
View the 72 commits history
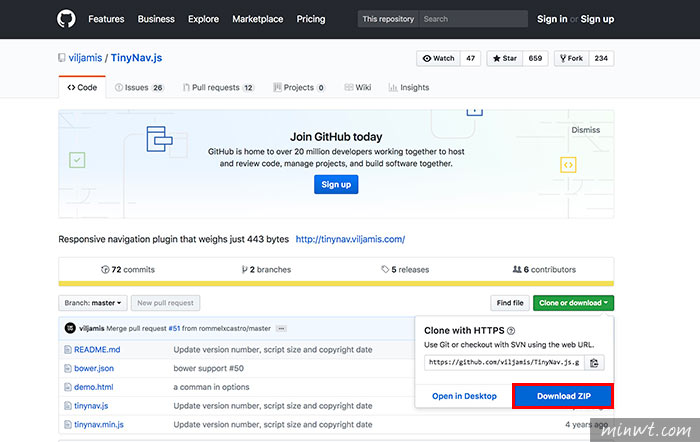(128, 270)
